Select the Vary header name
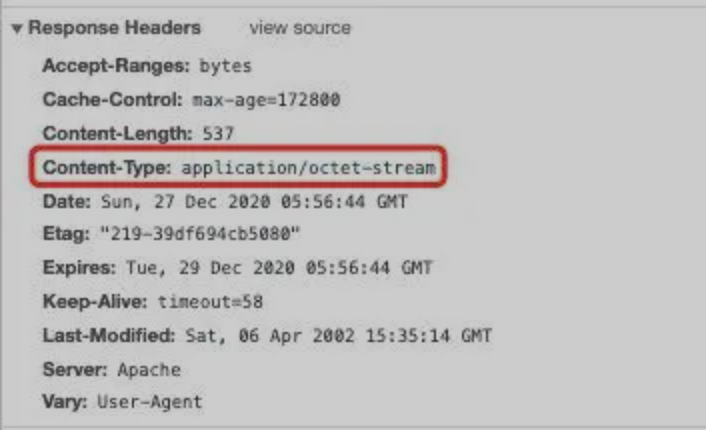Screen dimensions: 706x430 65,401
